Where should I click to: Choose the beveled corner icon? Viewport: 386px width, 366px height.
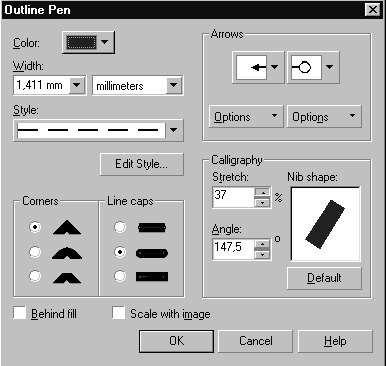click(67, 277)
